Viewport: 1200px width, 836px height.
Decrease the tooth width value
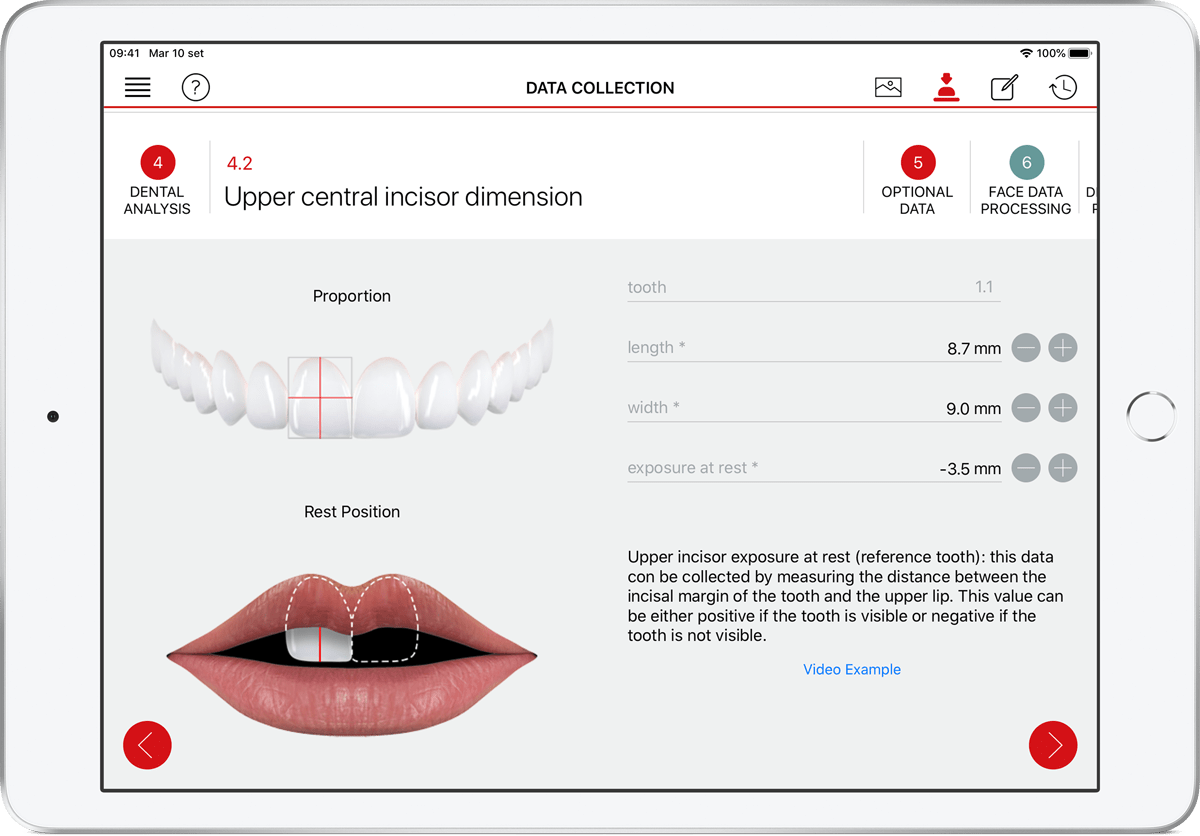click(x=1026, y=407)
